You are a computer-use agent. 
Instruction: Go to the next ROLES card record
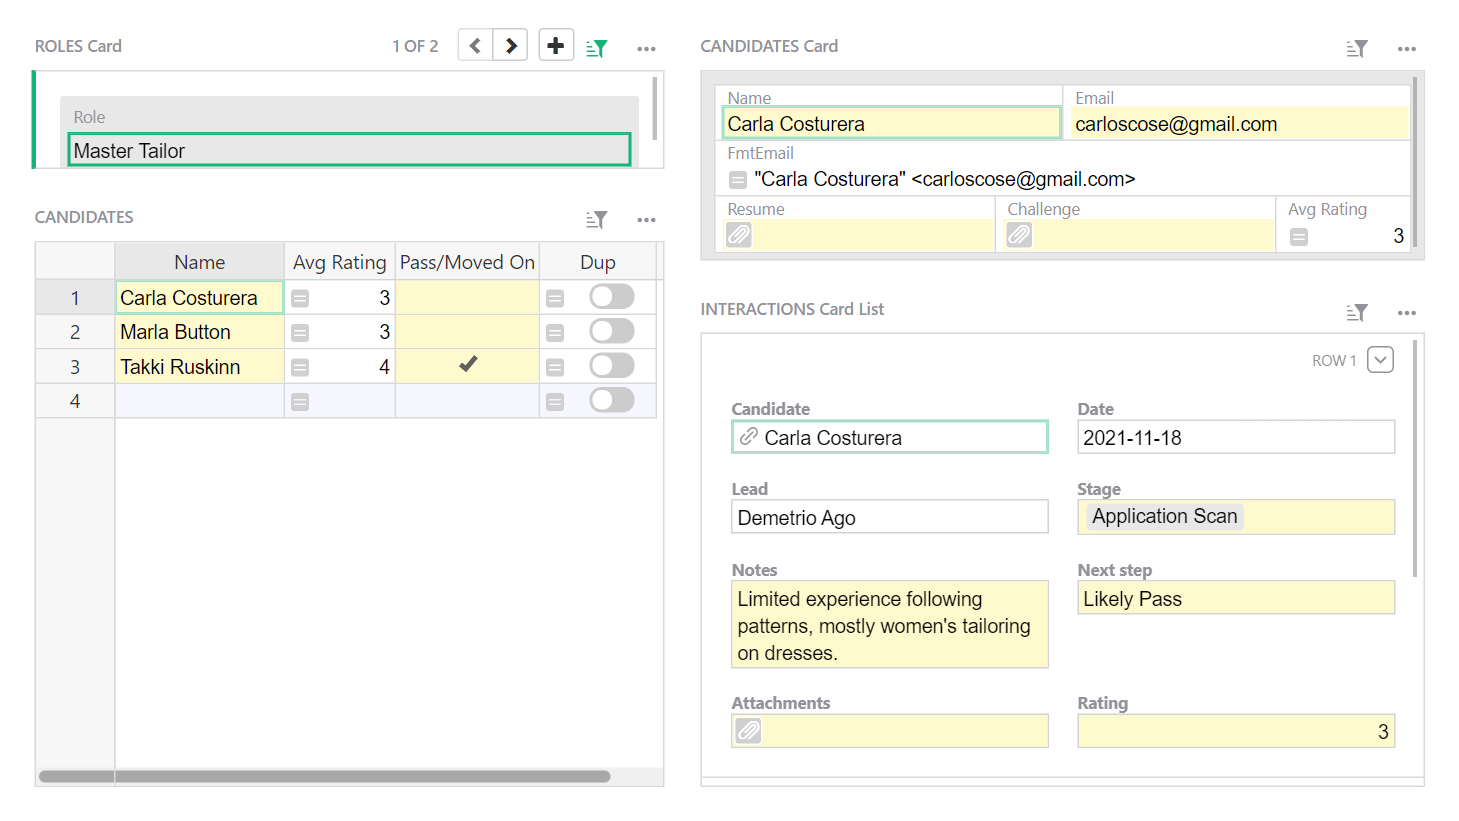511,46
